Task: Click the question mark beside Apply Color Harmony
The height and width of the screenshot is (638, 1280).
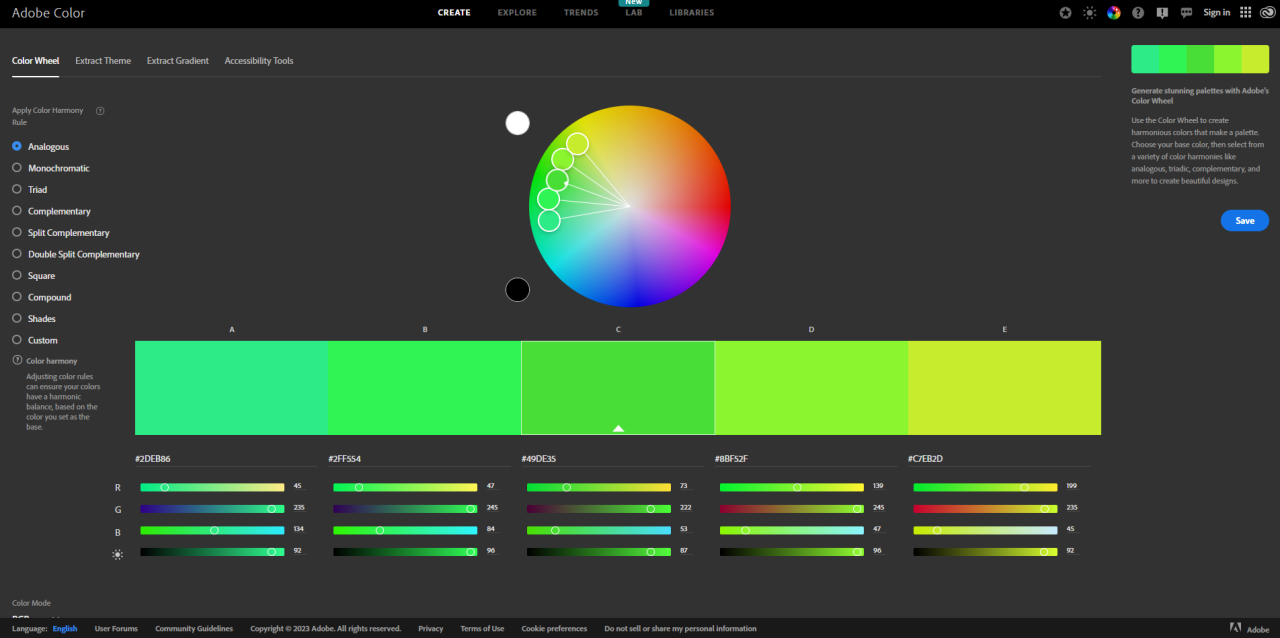Action: pos(100,110)
